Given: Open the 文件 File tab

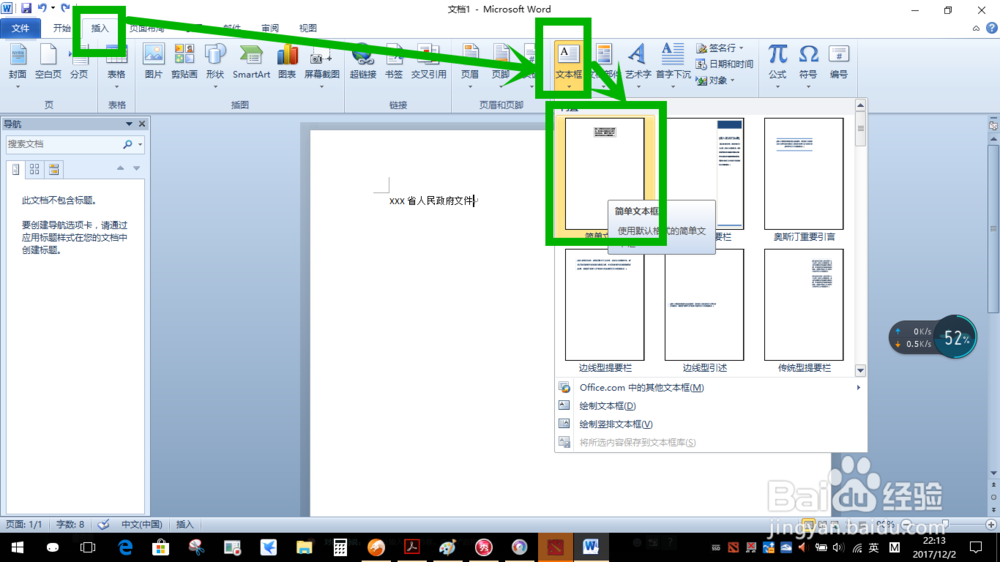Looking at the screenshot, I should pos(20,28).
